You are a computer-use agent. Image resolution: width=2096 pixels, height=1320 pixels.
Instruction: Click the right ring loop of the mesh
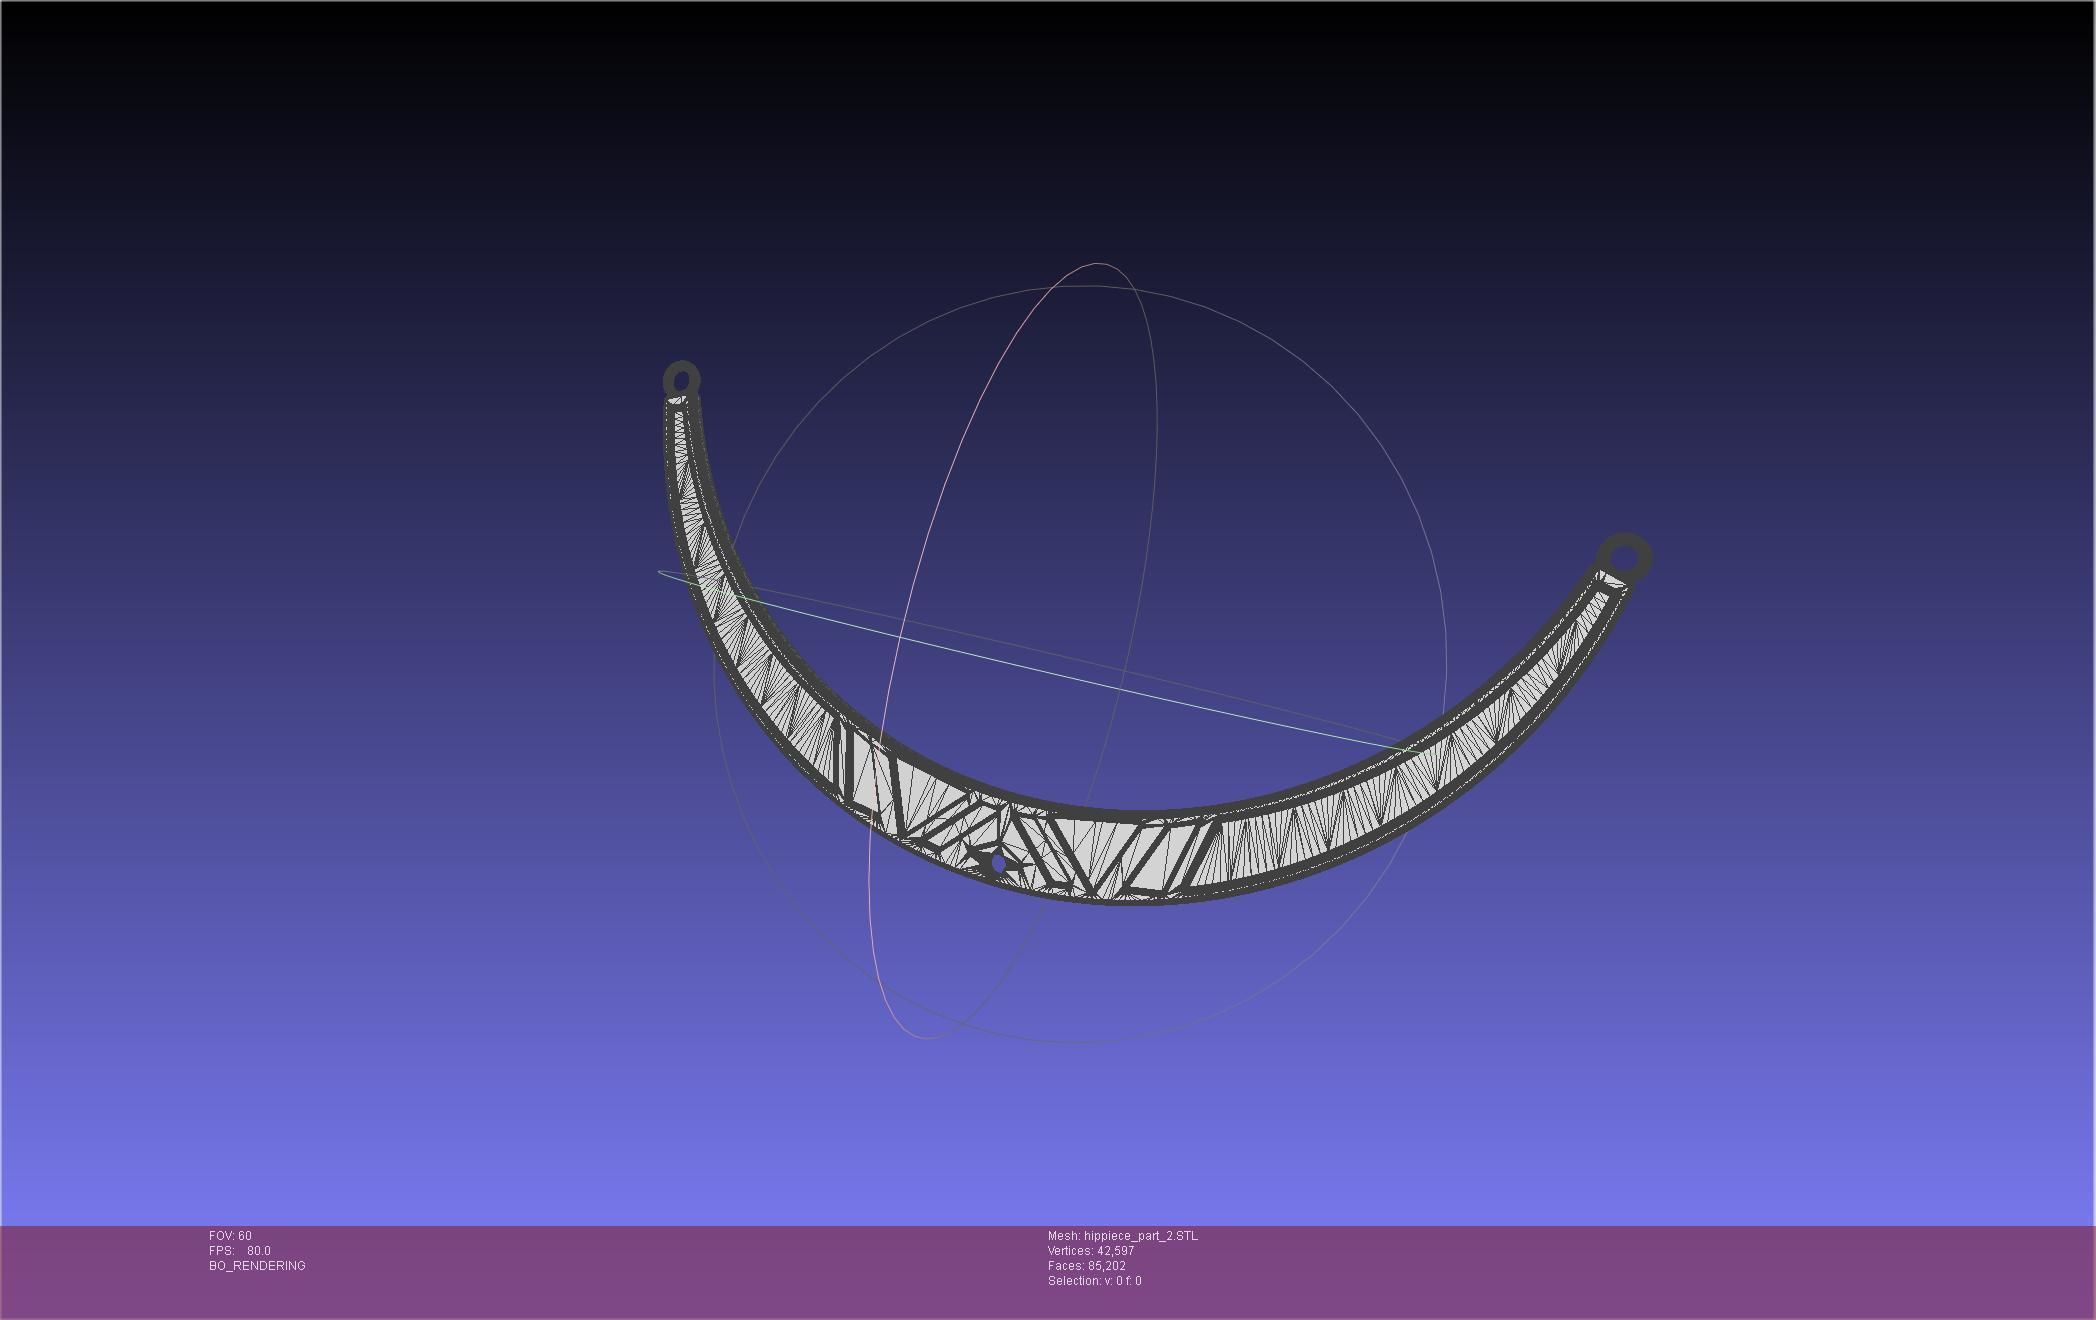1624,557
